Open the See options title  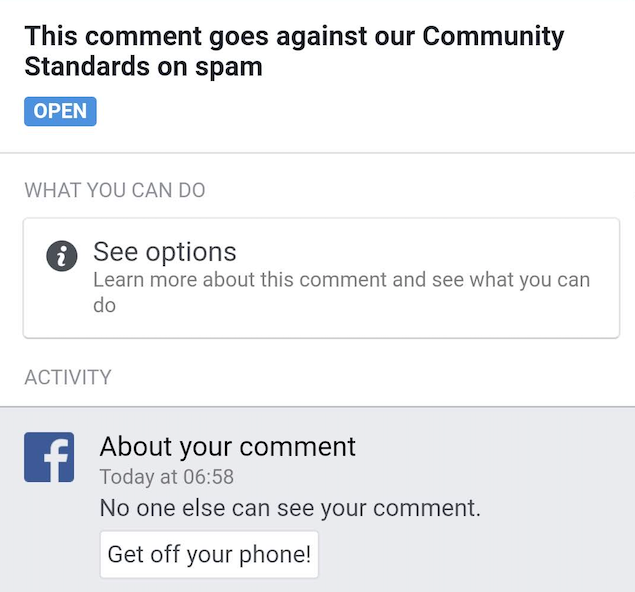[x=165, y=252]
